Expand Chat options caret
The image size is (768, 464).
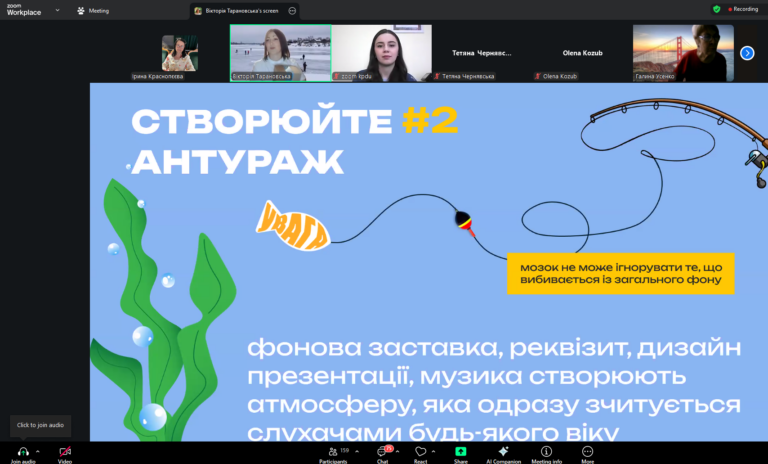click(397, 451)
